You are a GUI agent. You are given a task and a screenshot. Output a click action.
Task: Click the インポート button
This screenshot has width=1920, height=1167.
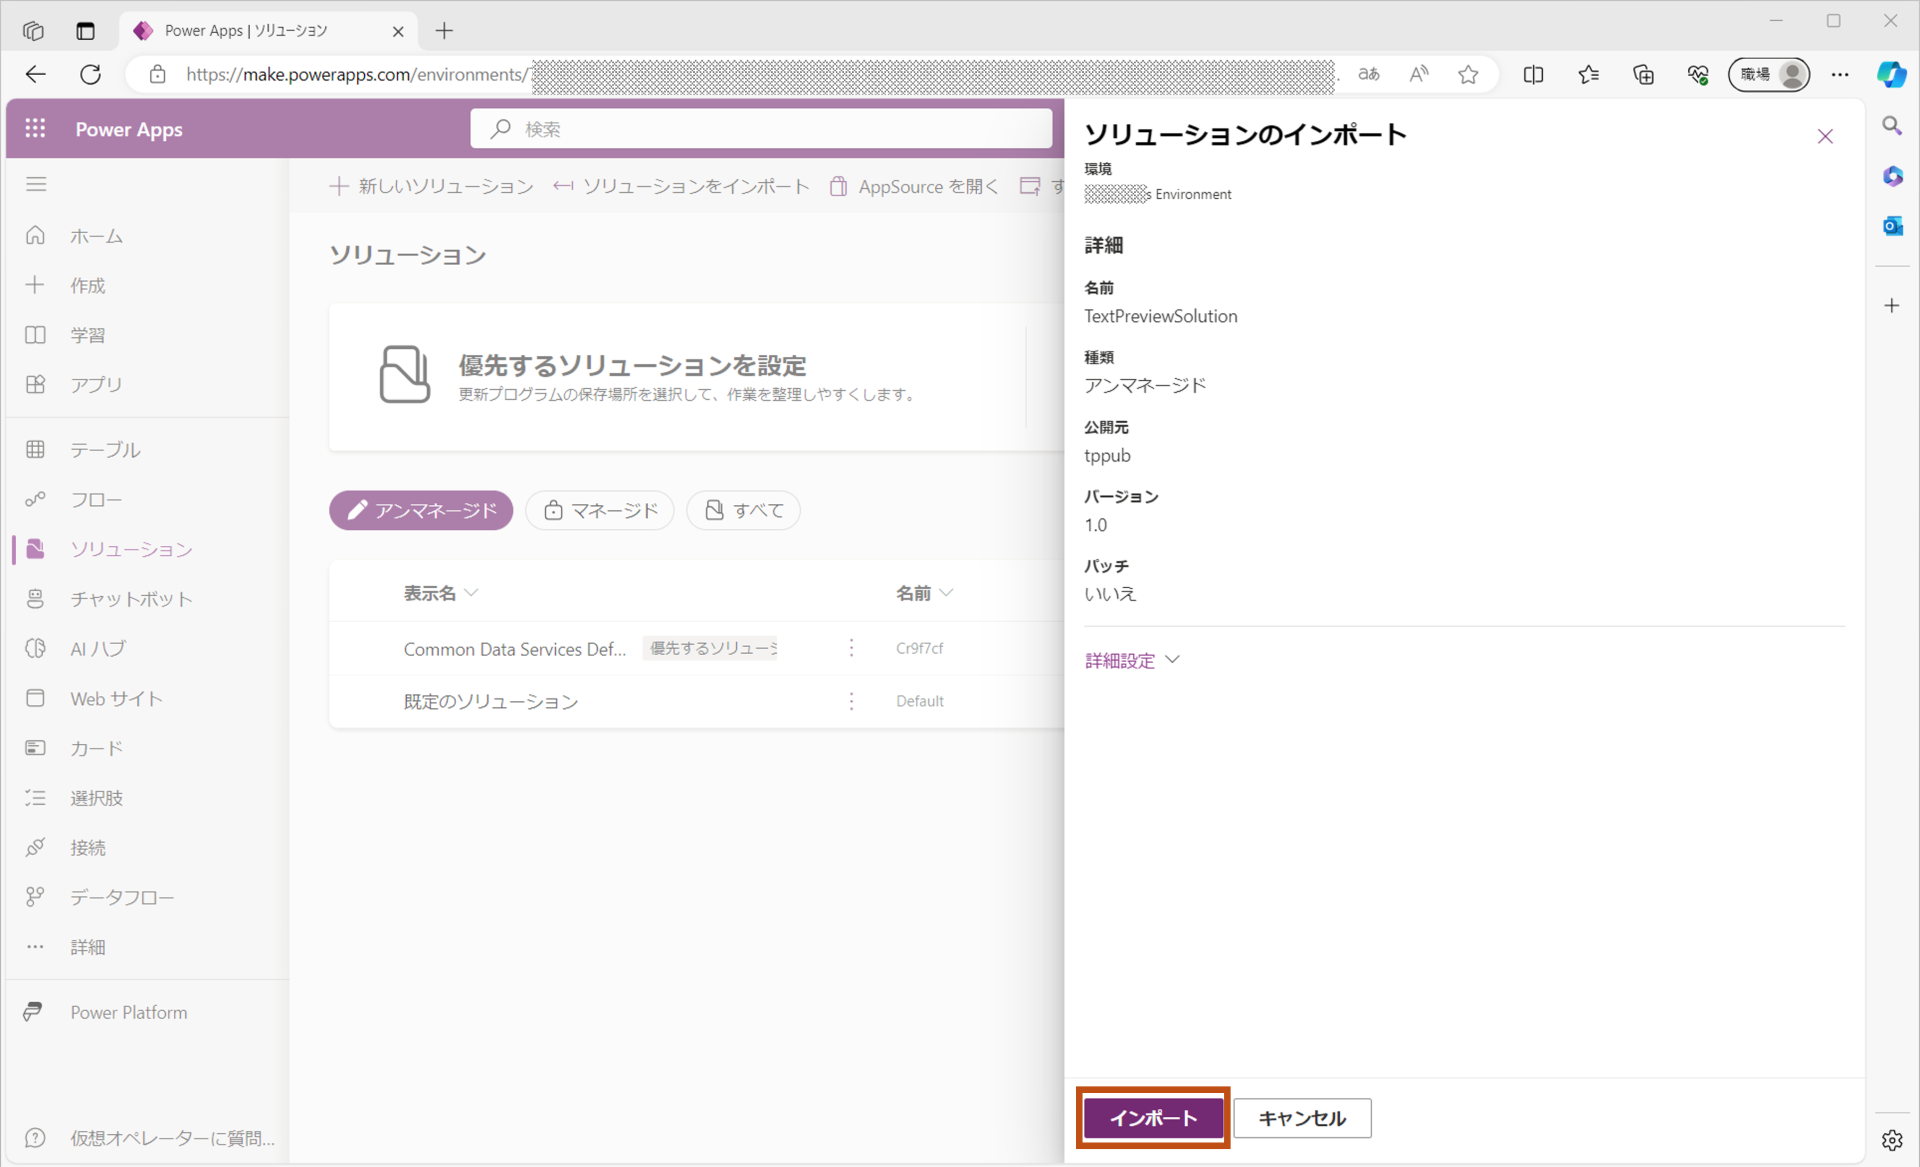(1153, 1118)
